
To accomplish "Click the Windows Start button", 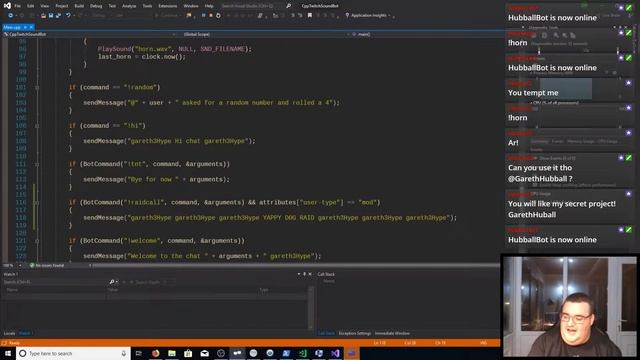I will [x=8, y=353].
